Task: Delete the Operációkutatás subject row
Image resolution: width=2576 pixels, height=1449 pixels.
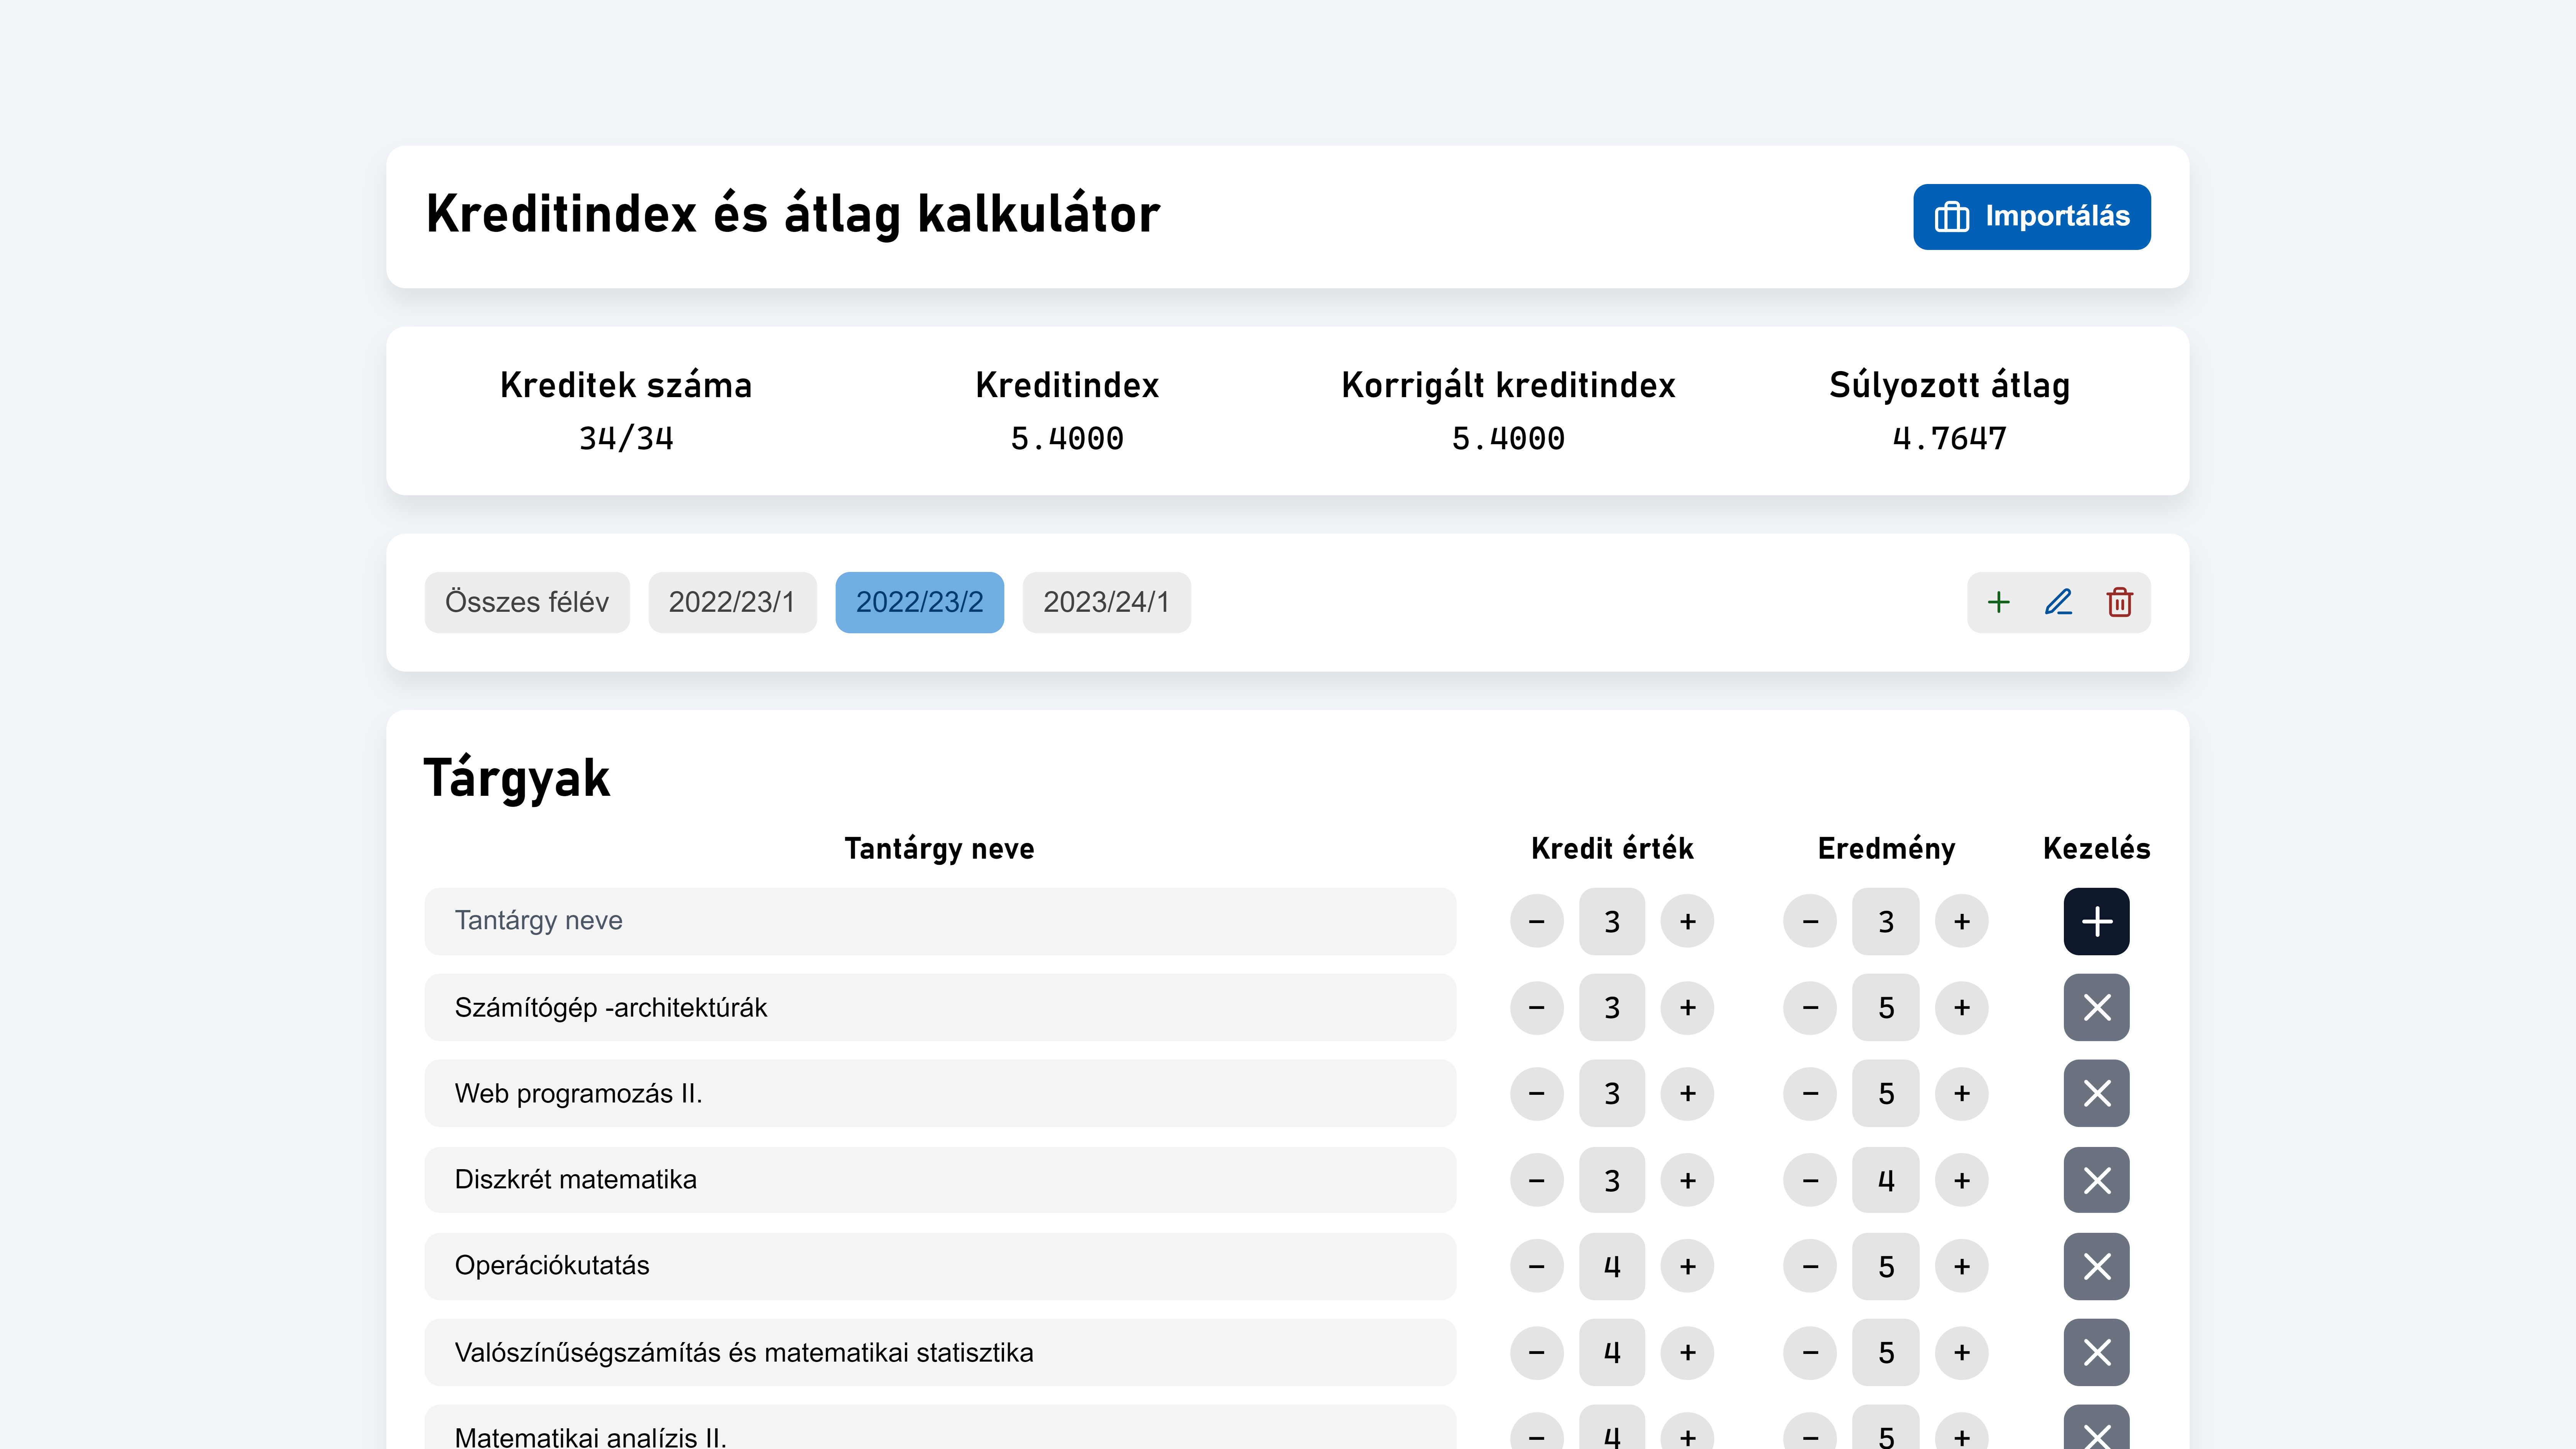Action: point(2096,1266)
